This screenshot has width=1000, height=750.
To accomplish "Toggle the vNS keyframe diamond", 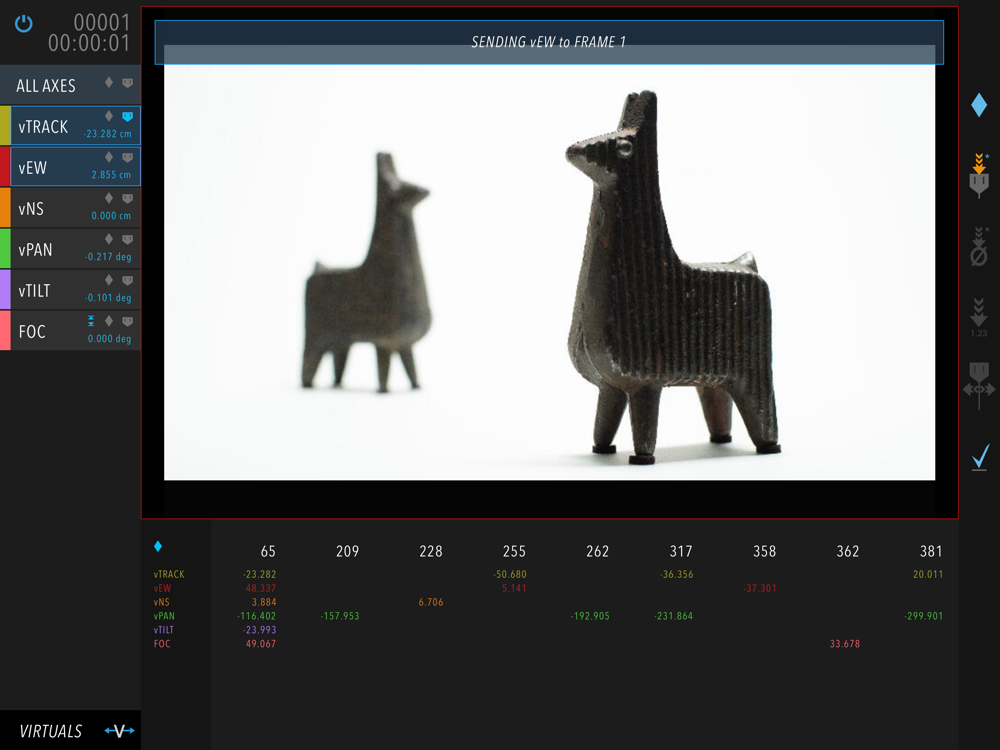I will 109,198.
